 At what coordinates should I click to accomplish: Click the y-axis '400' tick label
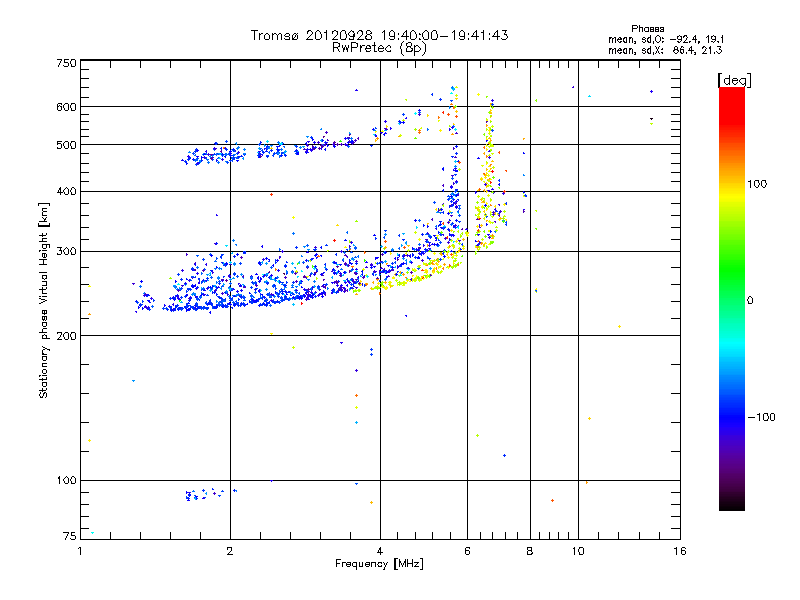(66, 191)
